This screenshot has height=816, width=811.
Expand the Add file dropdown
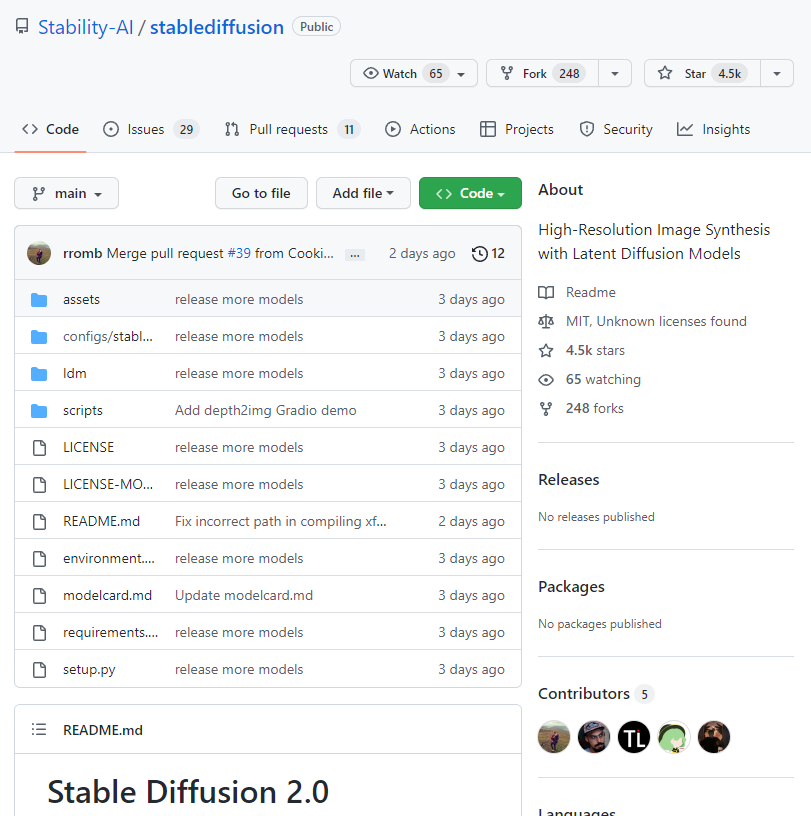363,192
